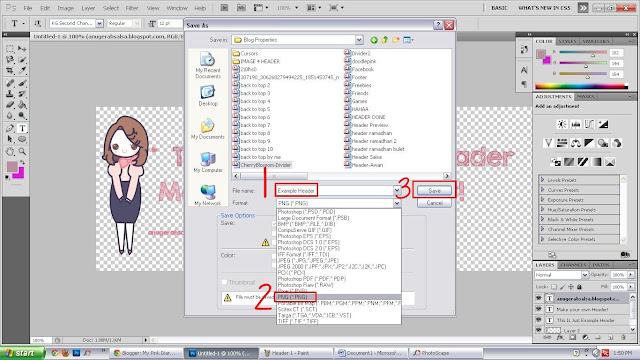Open the Filter menu
640x360 pixels.
[131, 8]
